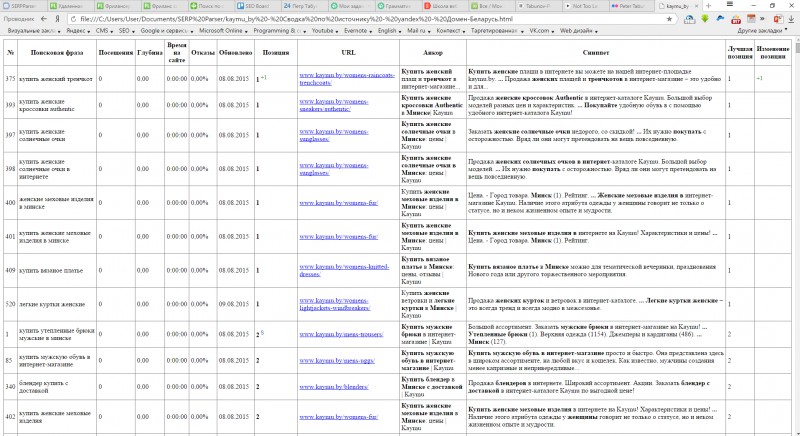Open the womens-fur link in row 400
This screenshot has width=800, height=436.
click(339, 202)
